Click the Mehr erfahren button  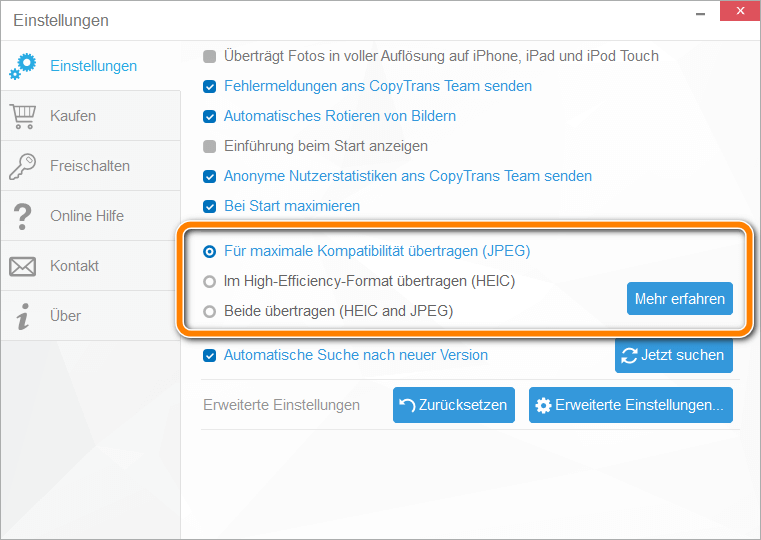[679, 298]
